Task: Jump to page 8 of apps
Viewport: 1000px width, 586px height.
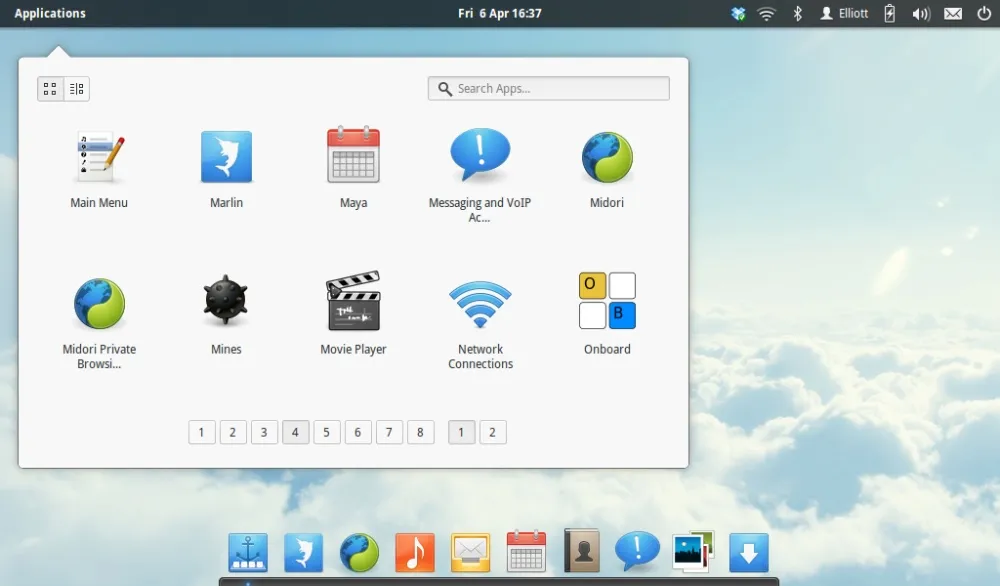Action: 421,432
